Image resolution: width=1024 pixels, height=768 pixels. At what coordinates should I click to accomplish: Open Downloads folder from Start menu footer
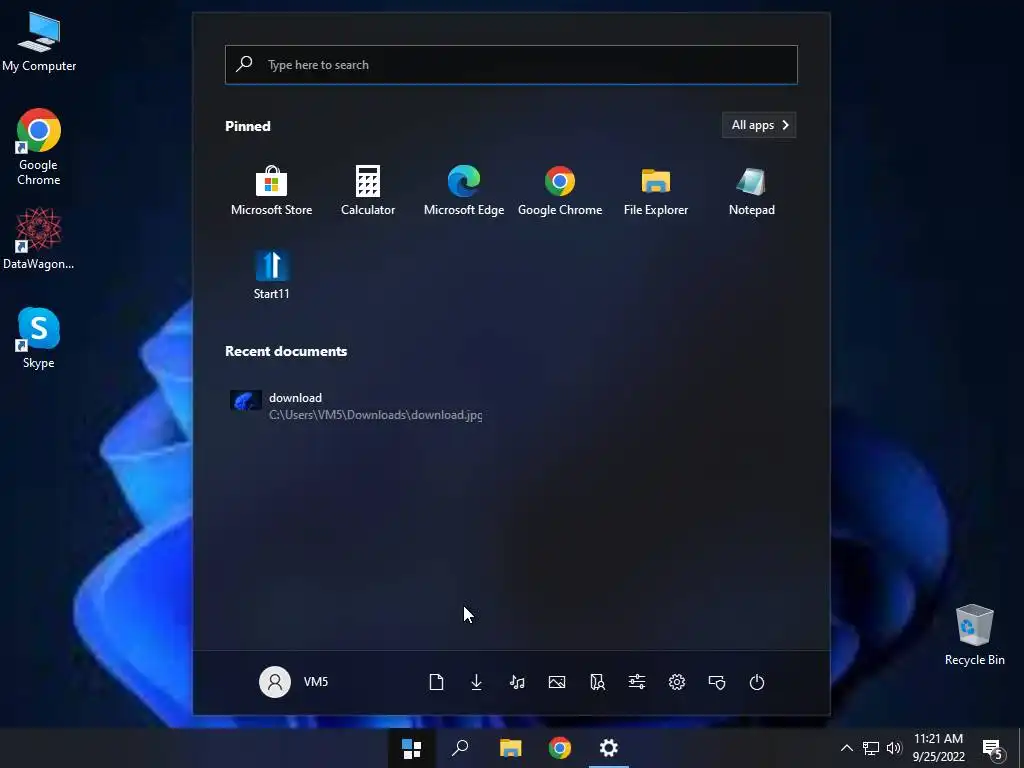(477, 682)
